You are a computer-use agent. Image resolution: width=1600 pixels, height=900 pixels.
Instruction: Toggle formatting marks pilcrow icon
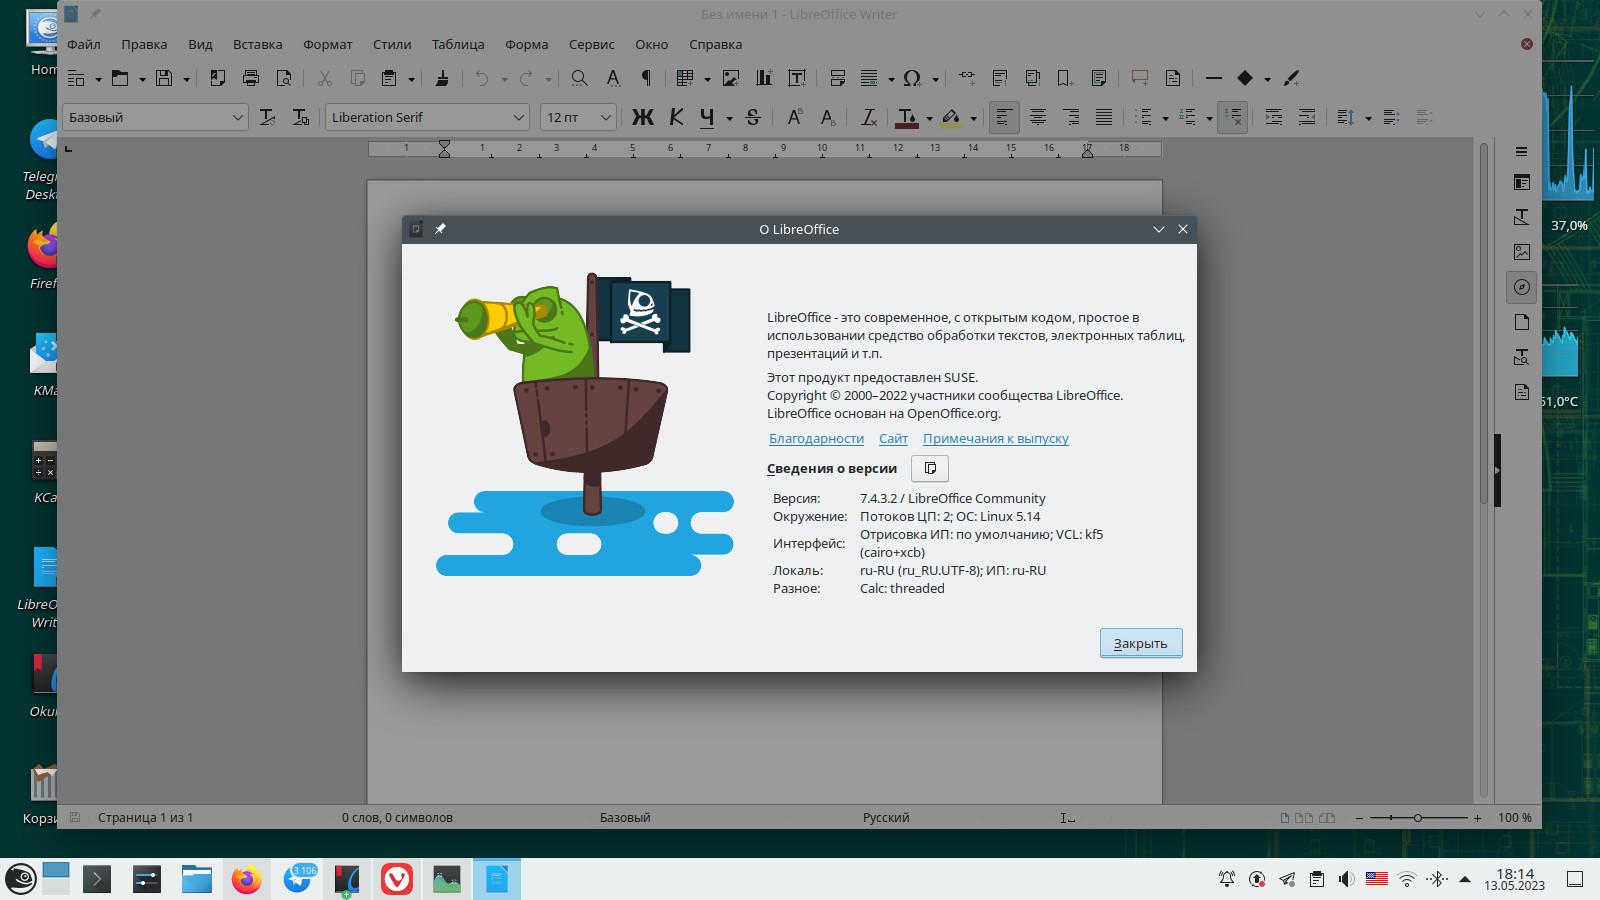[646, 78]
